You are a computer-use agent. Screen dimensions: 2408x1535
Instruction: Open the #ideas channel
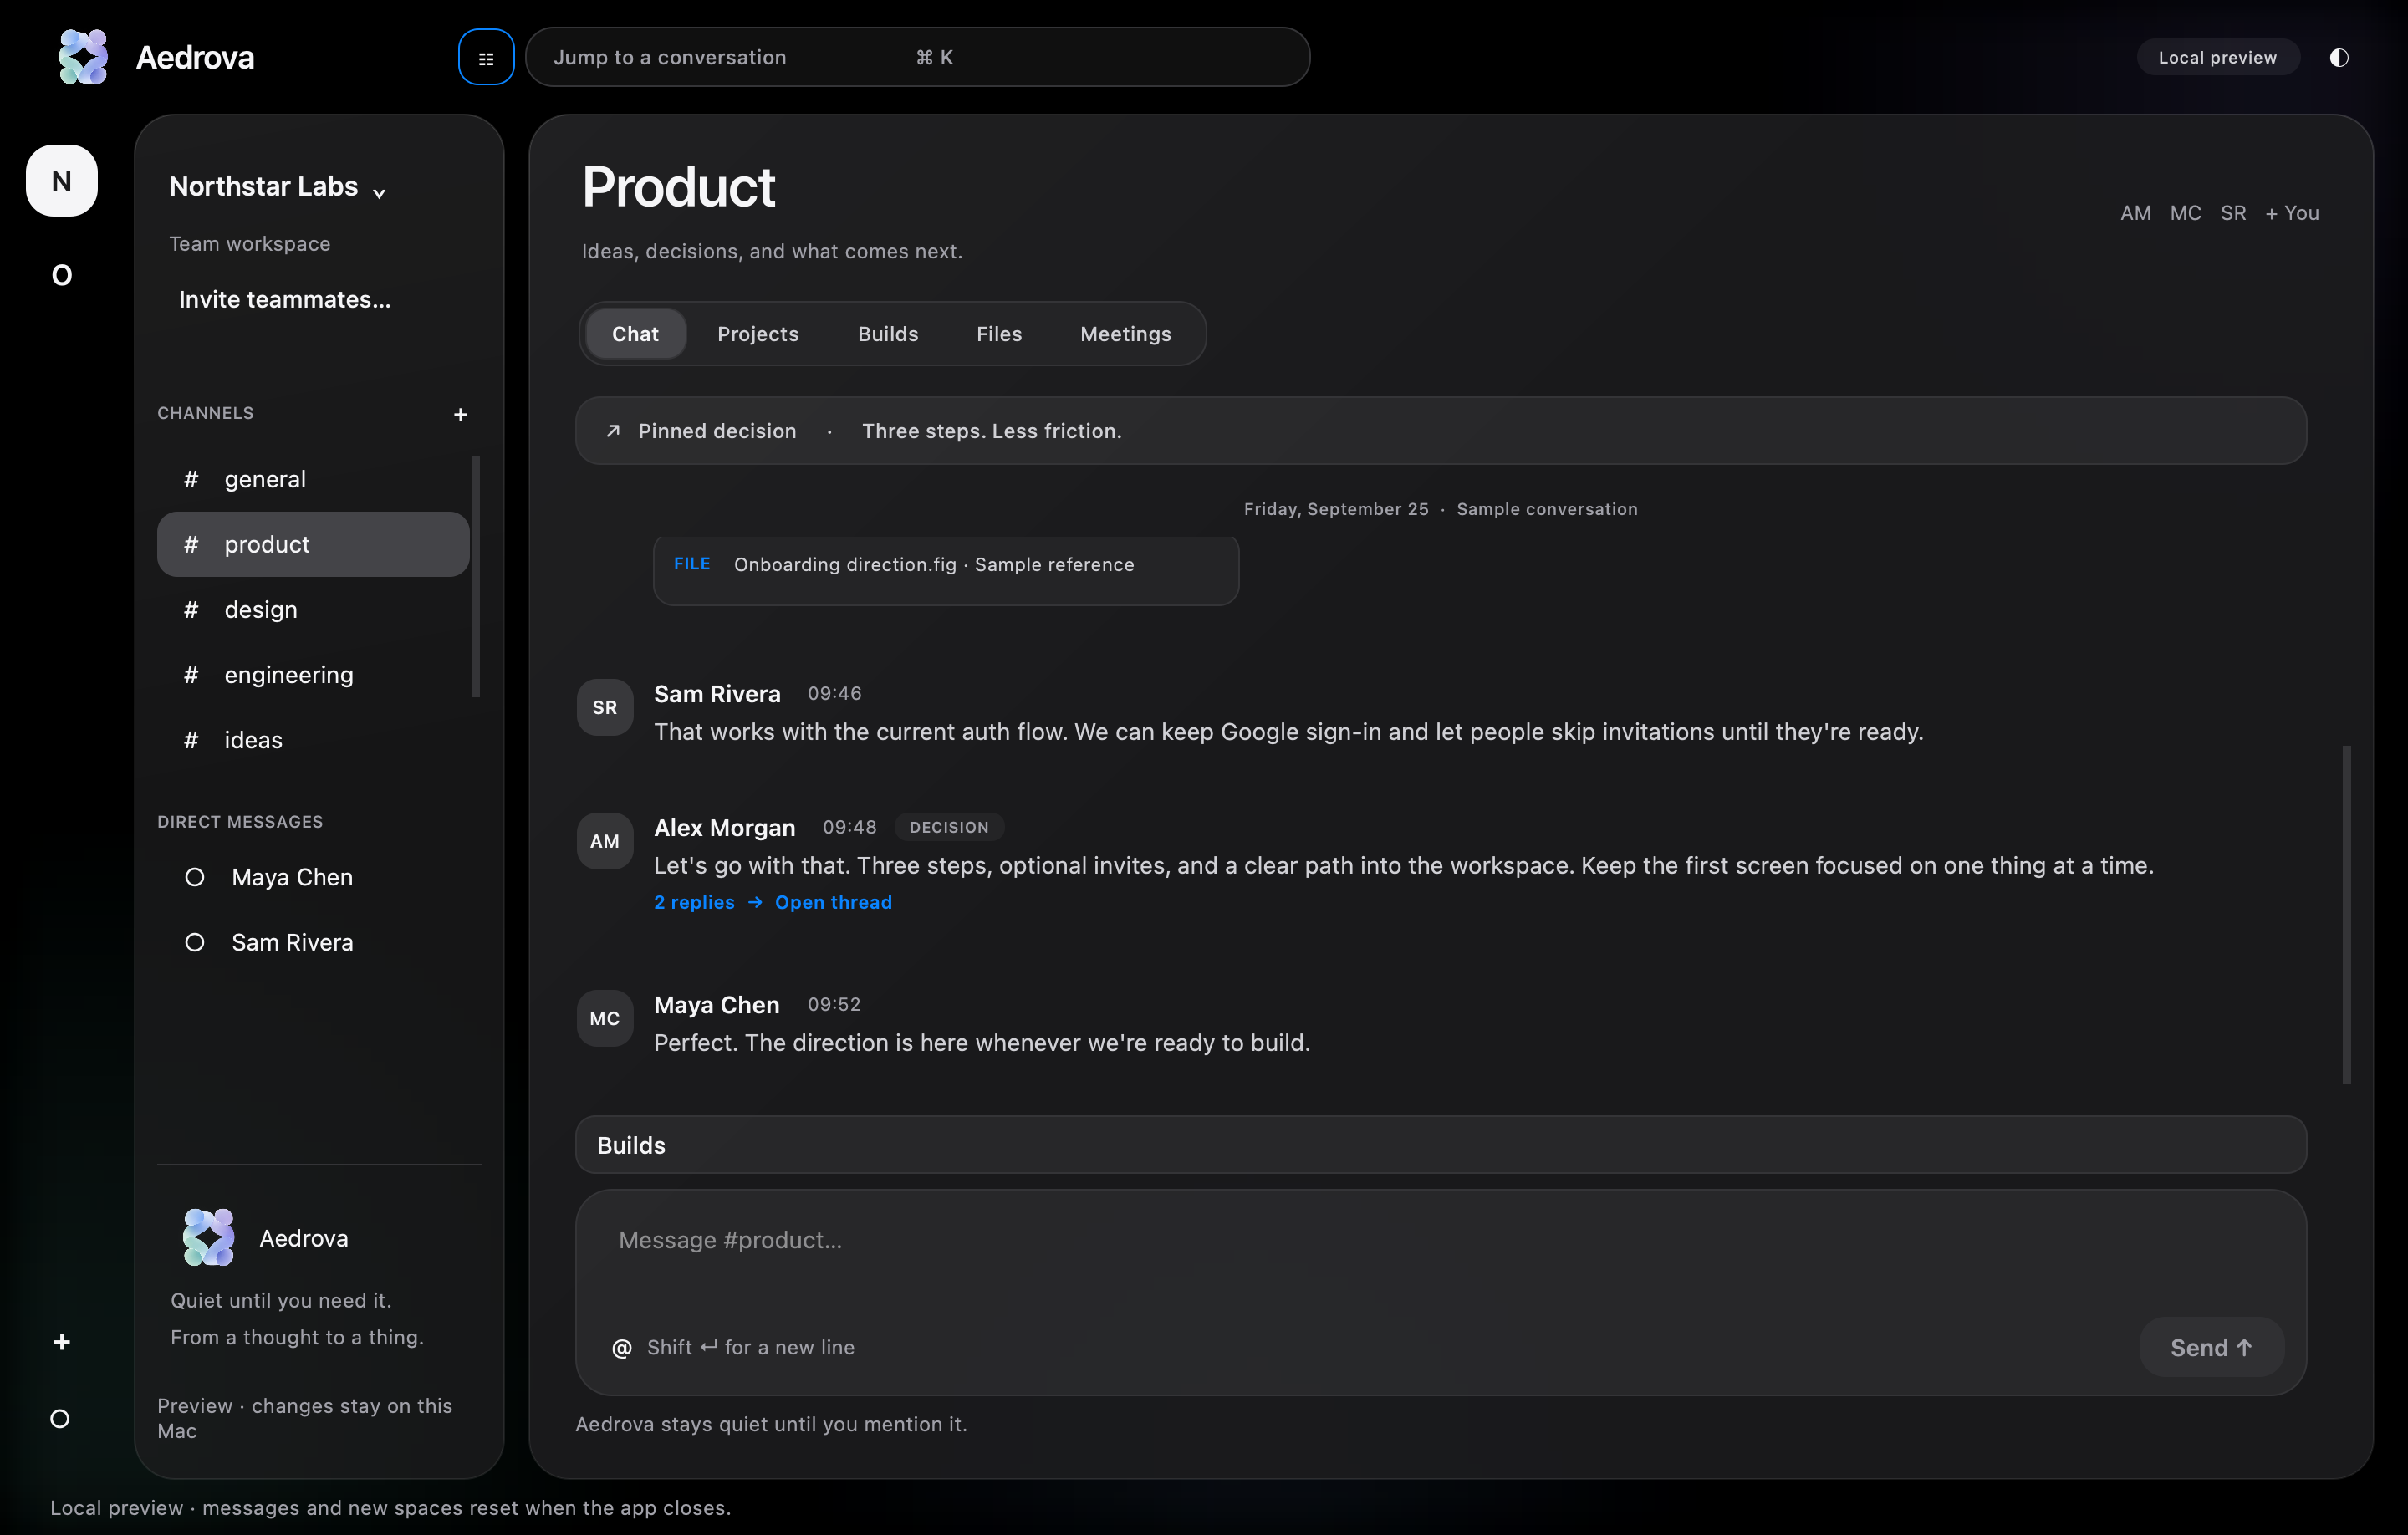(313, 740)
